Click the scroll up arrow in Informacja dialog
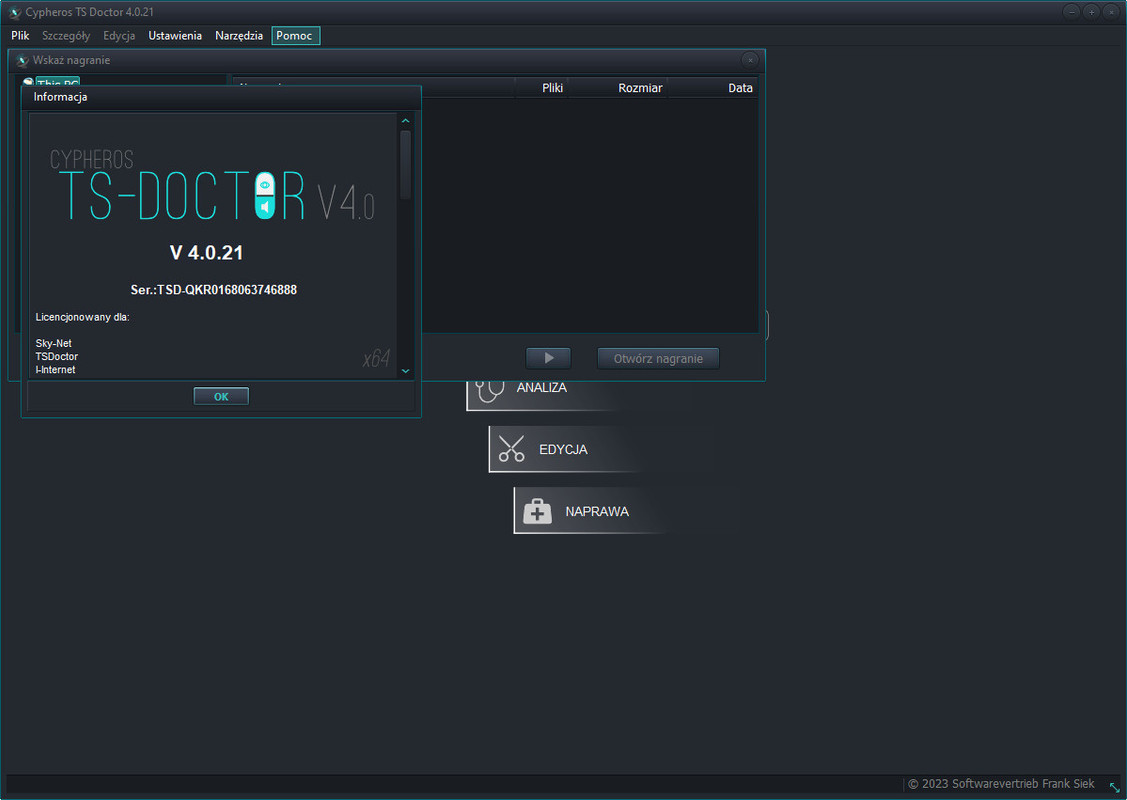 [405, 121]
